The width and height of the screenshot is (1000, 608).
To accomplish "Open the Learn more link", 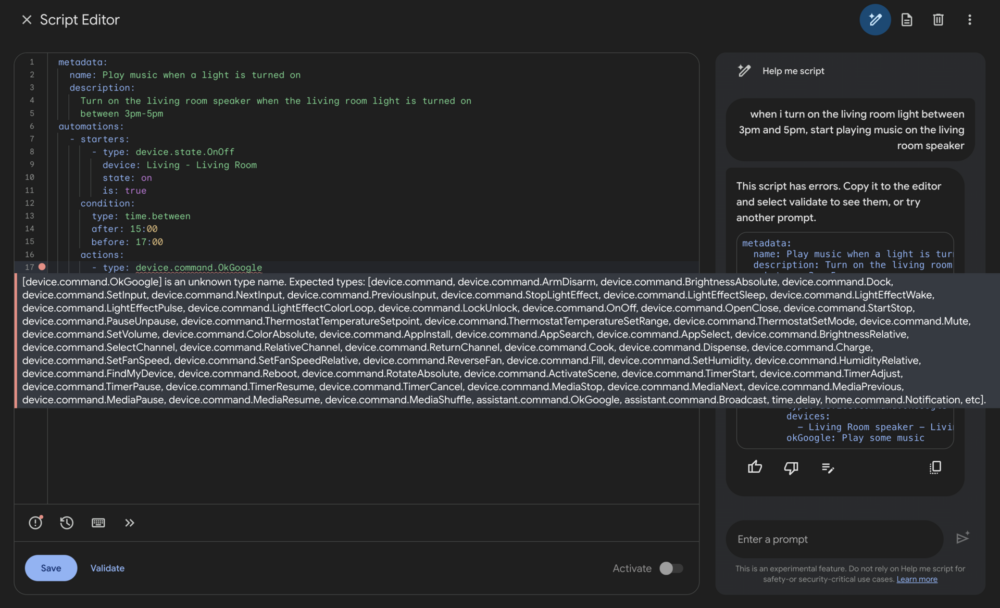I will point(919,578).
